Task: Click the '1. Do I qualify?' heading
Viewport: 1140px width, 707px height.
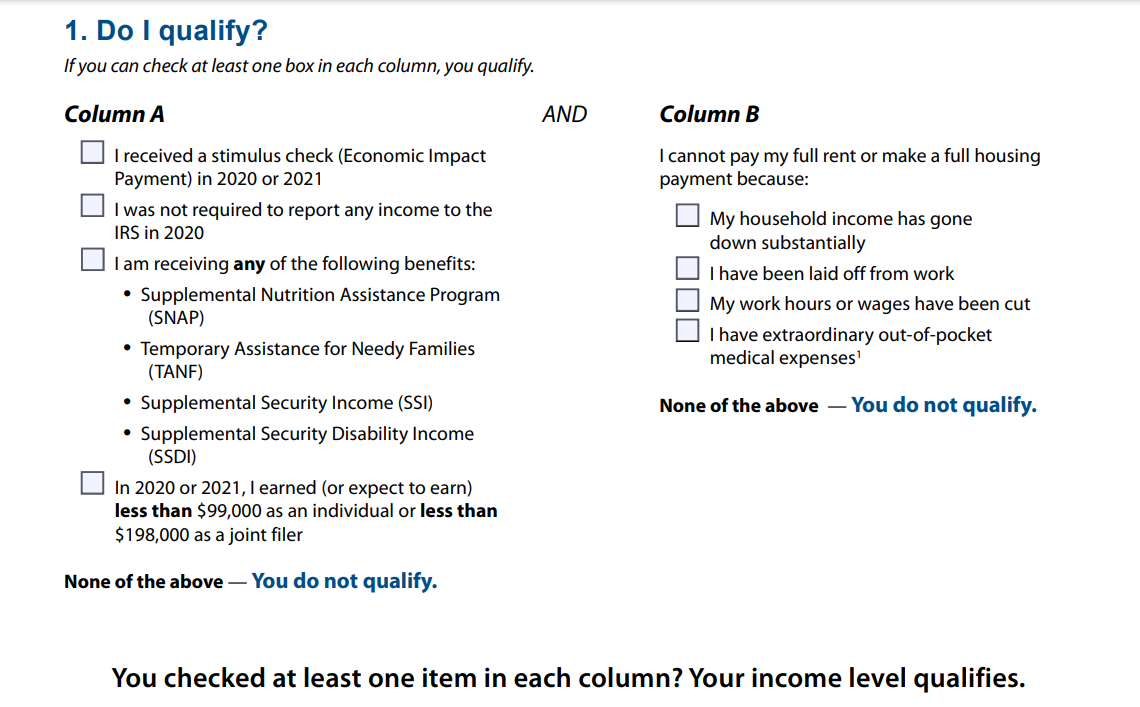Action: pyautogui.click(x=166, y=31)
